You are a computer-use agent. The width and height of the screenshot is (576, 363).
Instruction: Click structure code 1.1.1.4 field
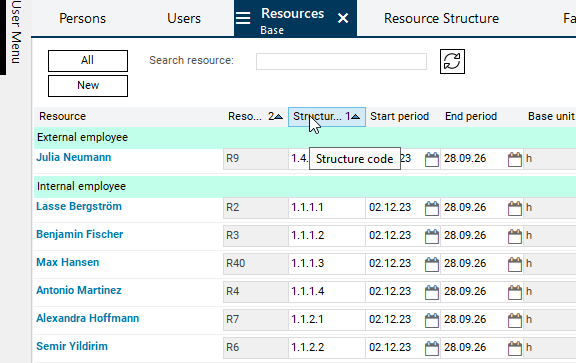click(x=327, y=291)
